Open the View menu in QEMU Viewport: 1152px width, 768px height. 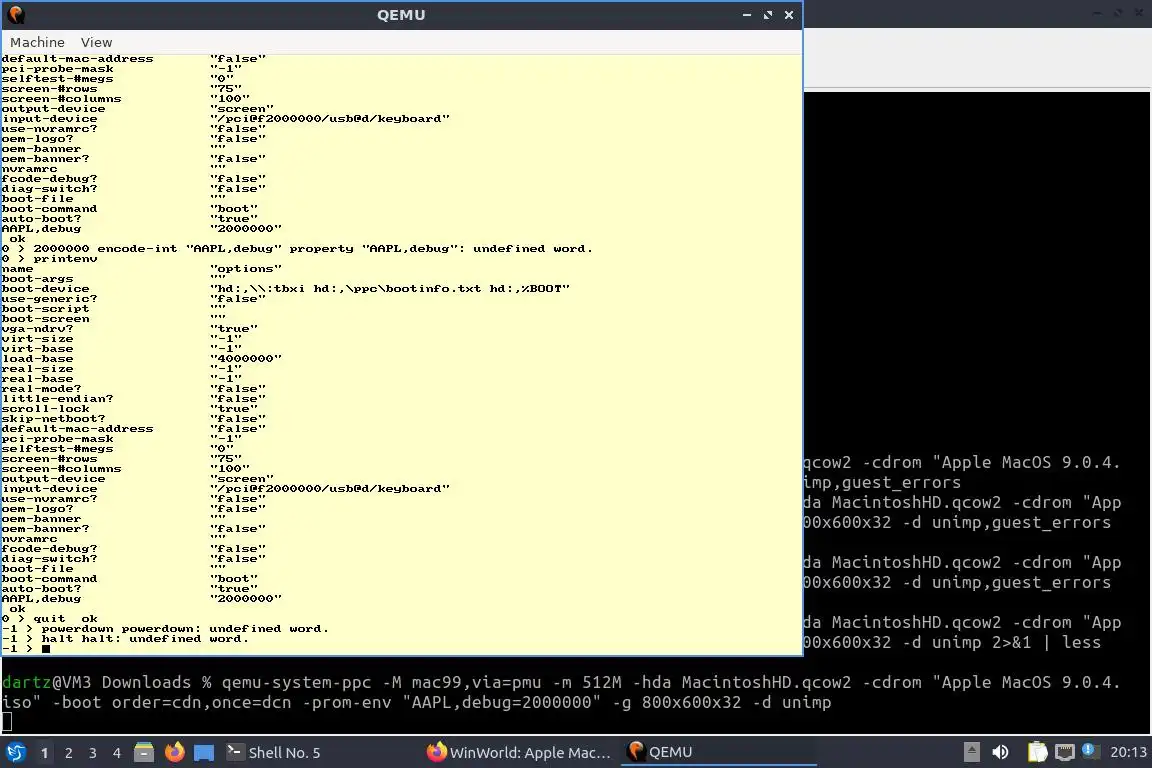tap(96, 43)
